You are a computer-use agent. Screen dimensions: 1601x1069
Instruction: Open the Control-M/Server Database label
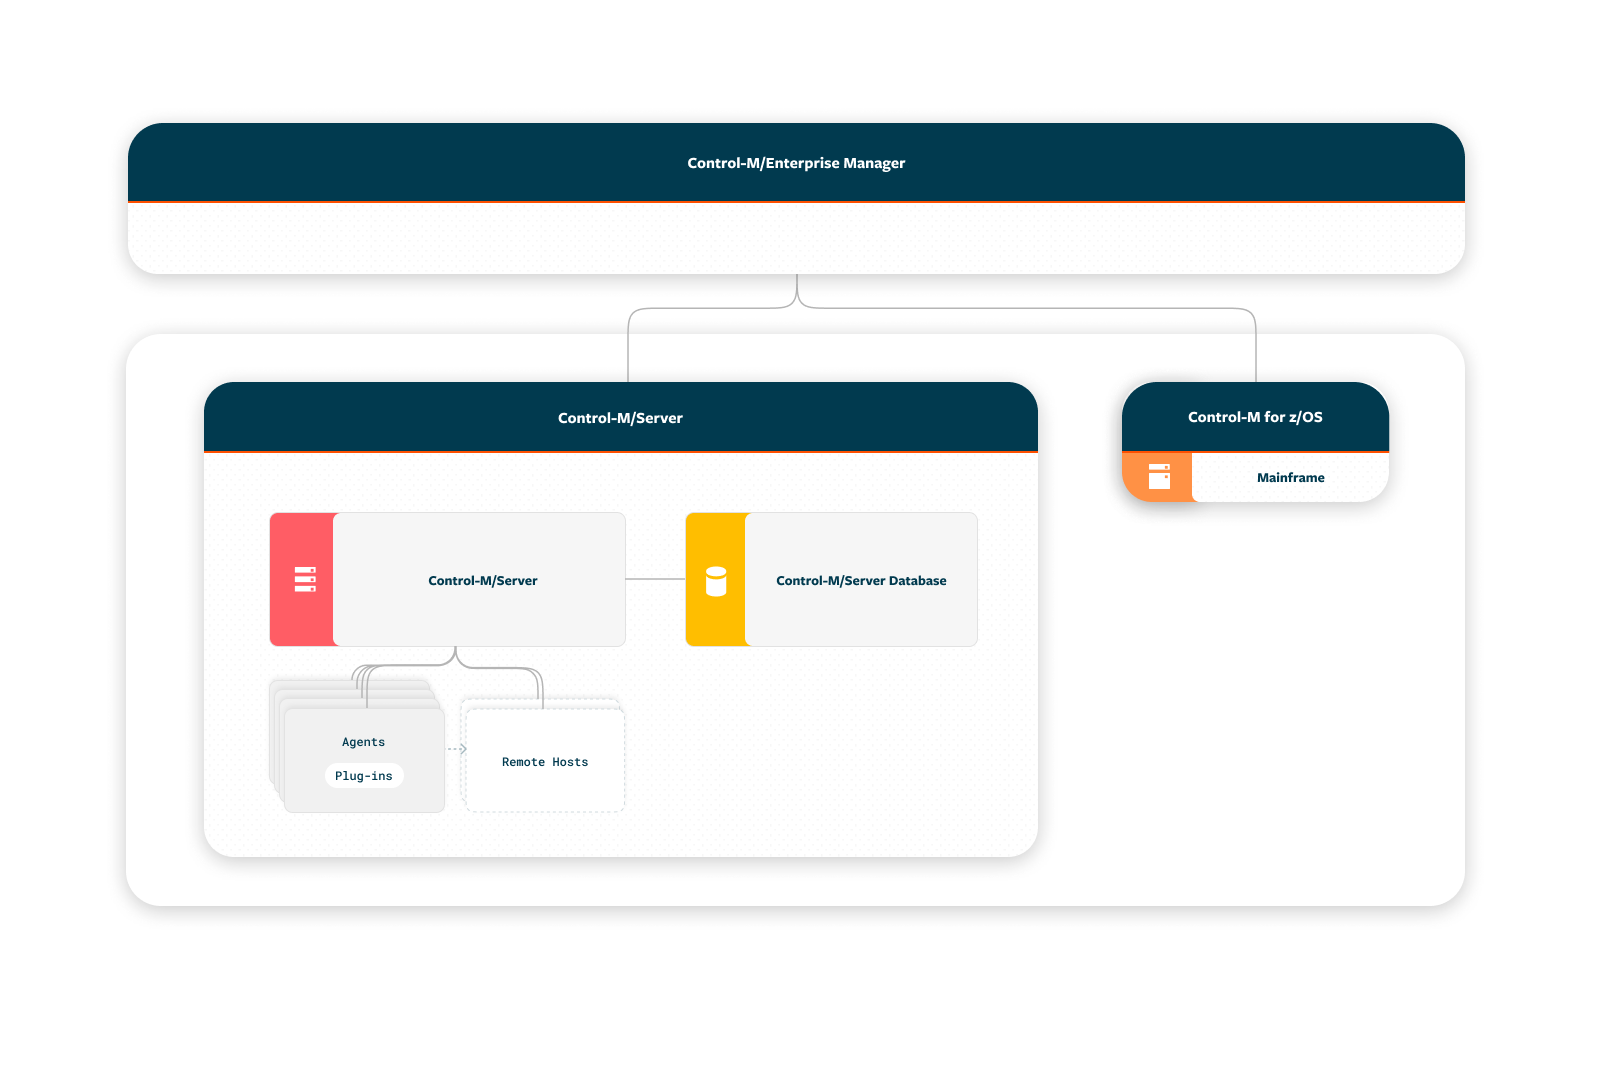click(x=861, y=581)
